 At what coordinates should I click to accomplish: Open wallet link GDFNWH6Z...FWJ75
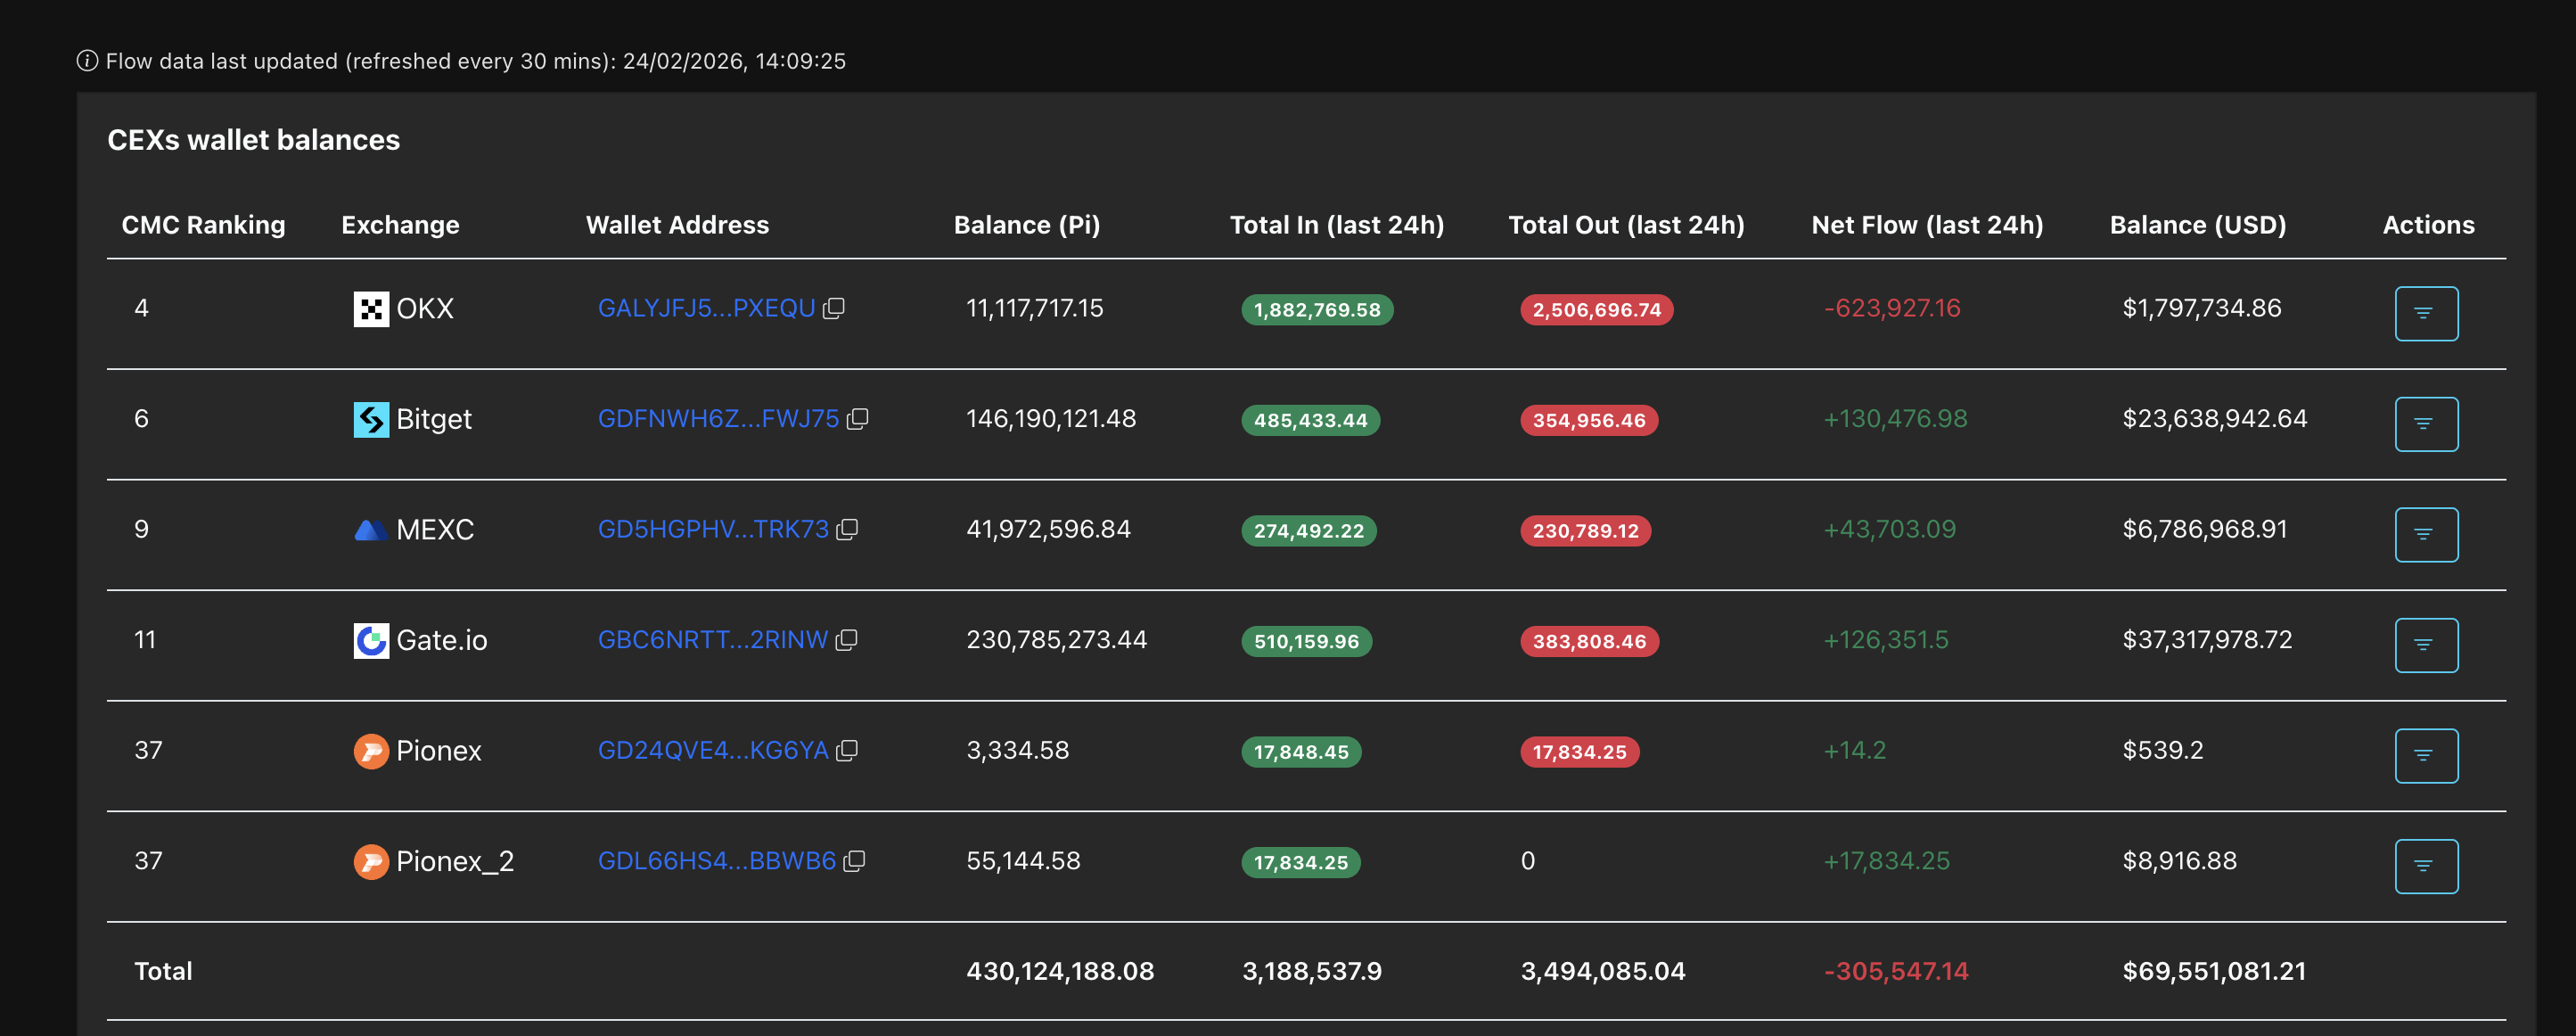coord(718,419)
